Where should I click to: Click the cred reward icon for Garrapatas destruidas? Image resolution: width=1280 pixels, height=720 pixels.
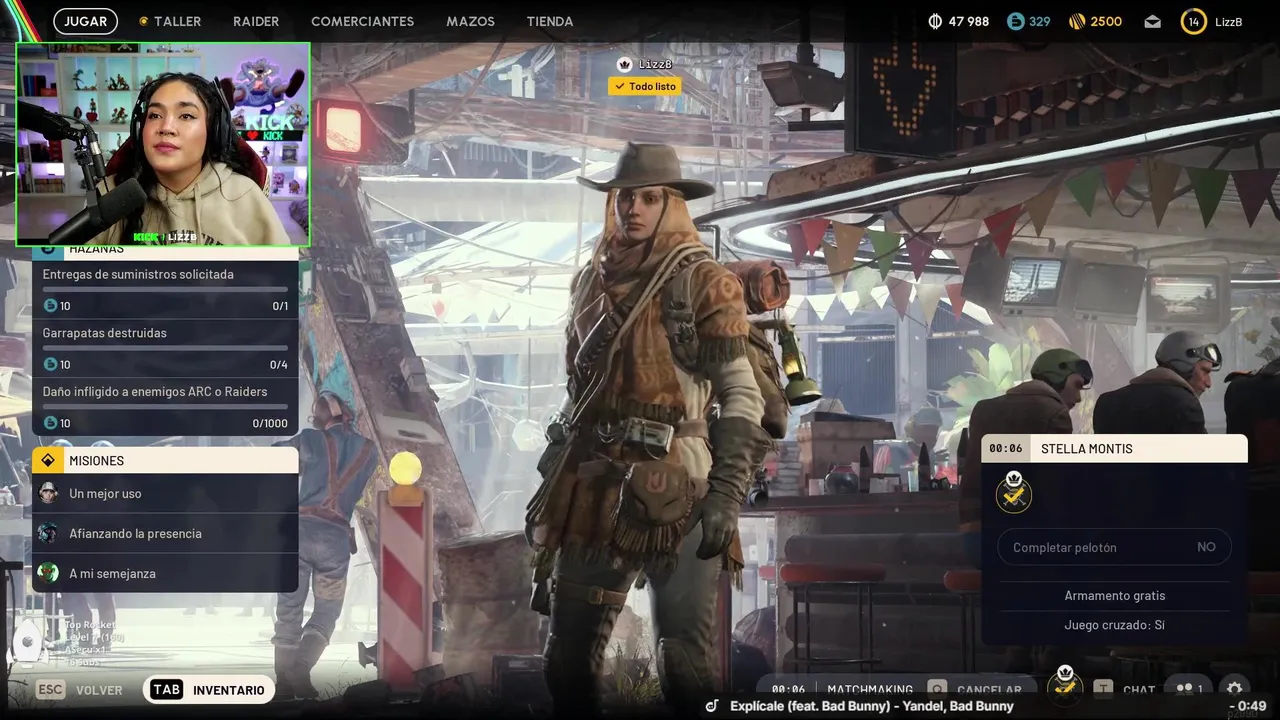[50, 364]
